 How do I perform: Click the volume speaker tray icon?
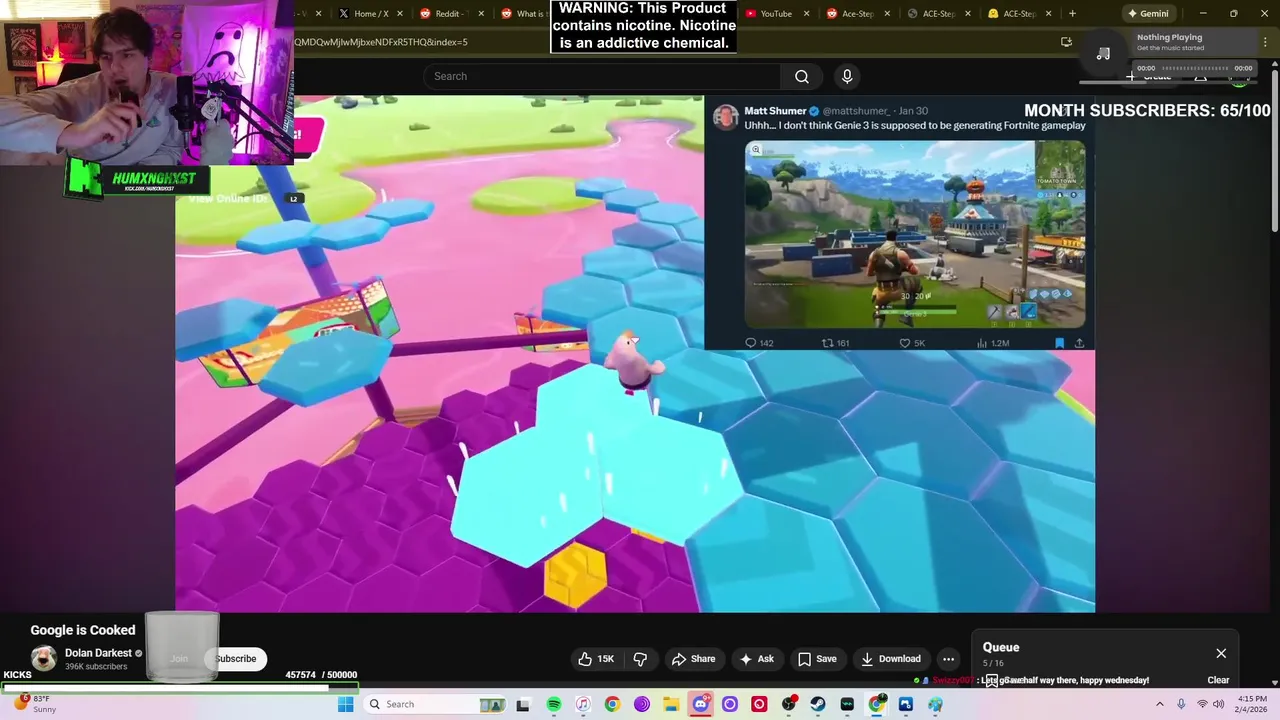pyautogui.click(x=1218, y=704)
